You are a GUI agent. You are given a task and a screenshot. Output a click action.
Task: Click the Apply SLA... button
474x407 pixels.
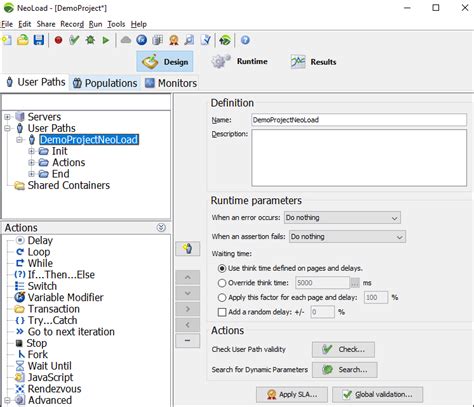(x=292, y=395)
